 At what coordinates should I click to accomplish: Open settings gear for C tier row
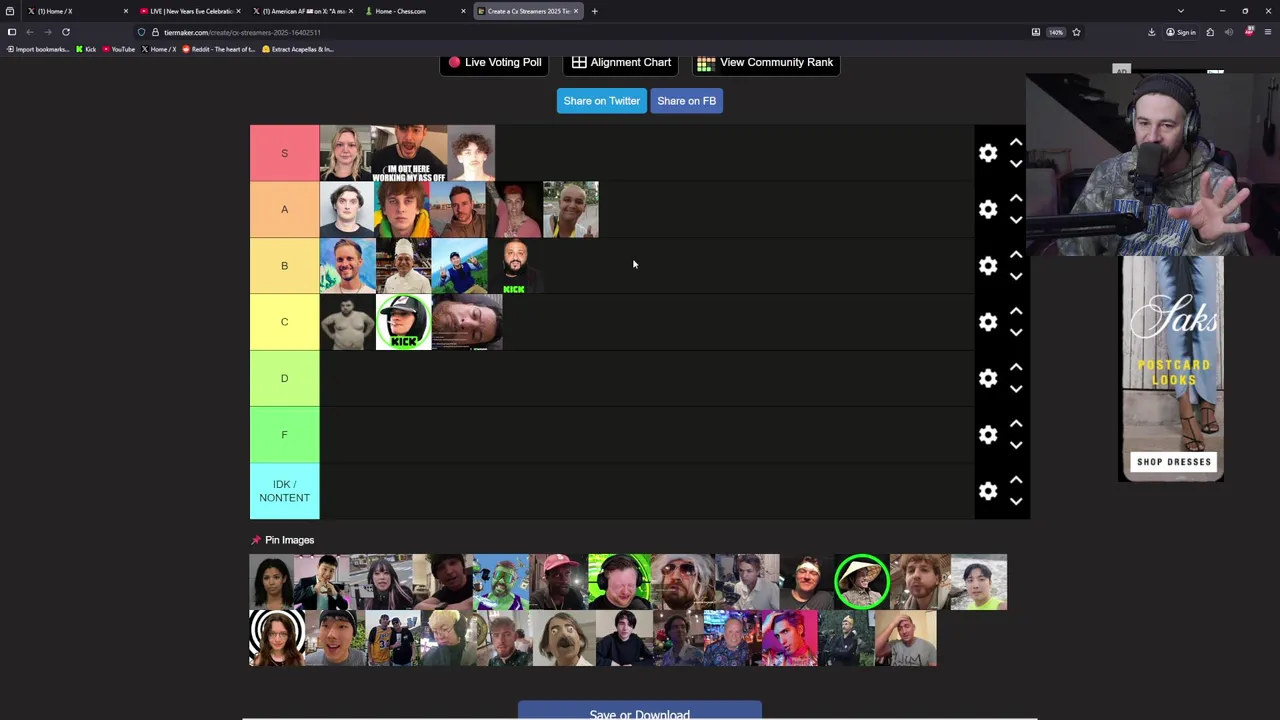point(988,322)
